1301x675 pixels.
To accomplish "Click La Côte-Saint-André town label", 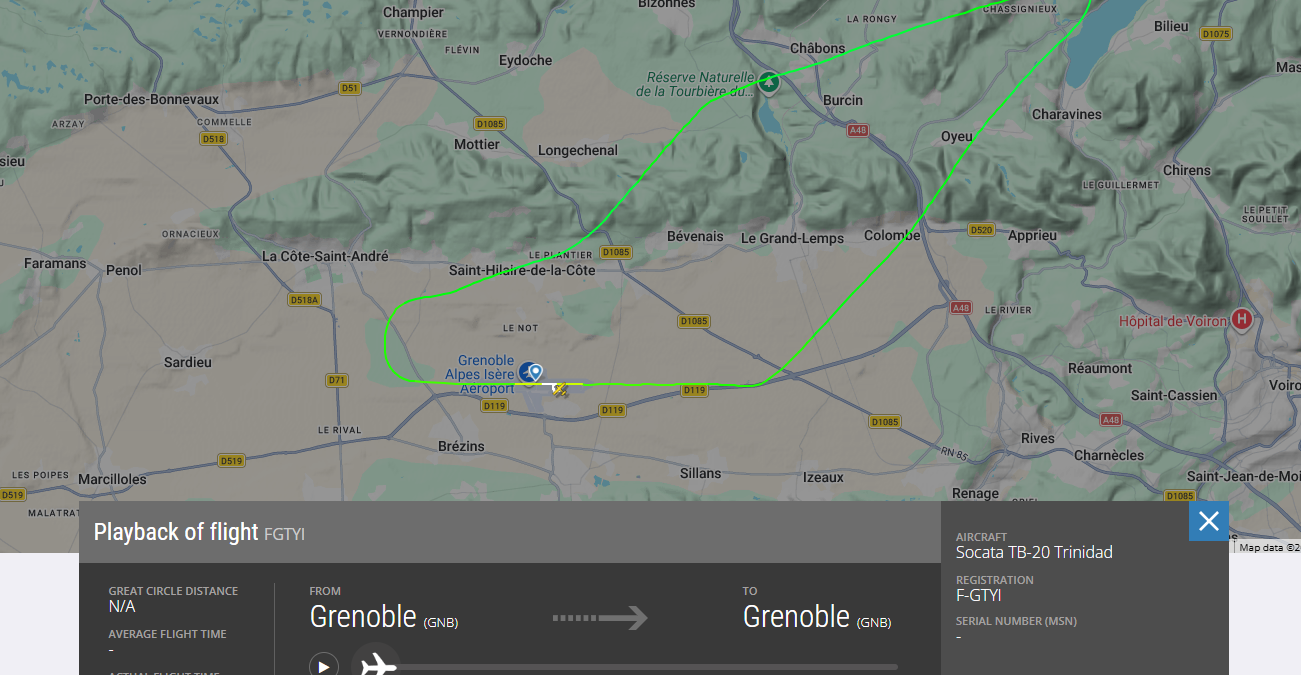I will 325,256.
